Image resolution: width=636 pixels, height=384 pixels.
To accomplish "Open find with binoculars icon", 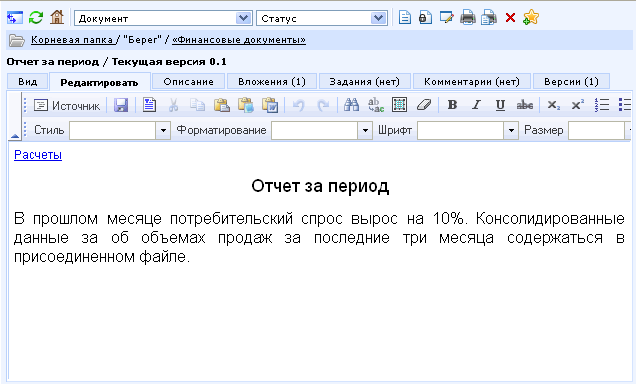I will 351,105.
